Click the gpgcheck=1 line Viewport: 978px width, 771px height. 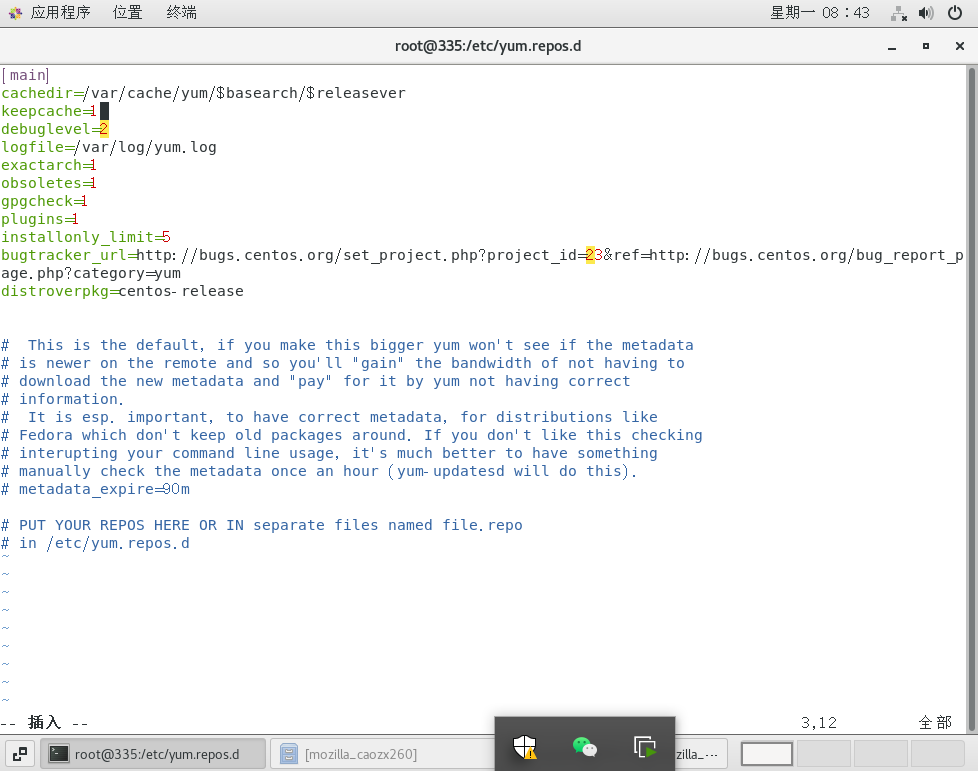(x=44, y=201)
